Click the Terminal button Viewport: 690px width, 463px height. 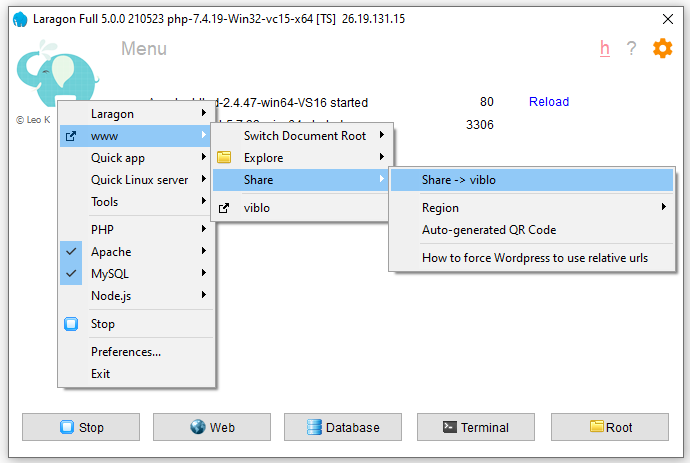[x=476, y=427]
